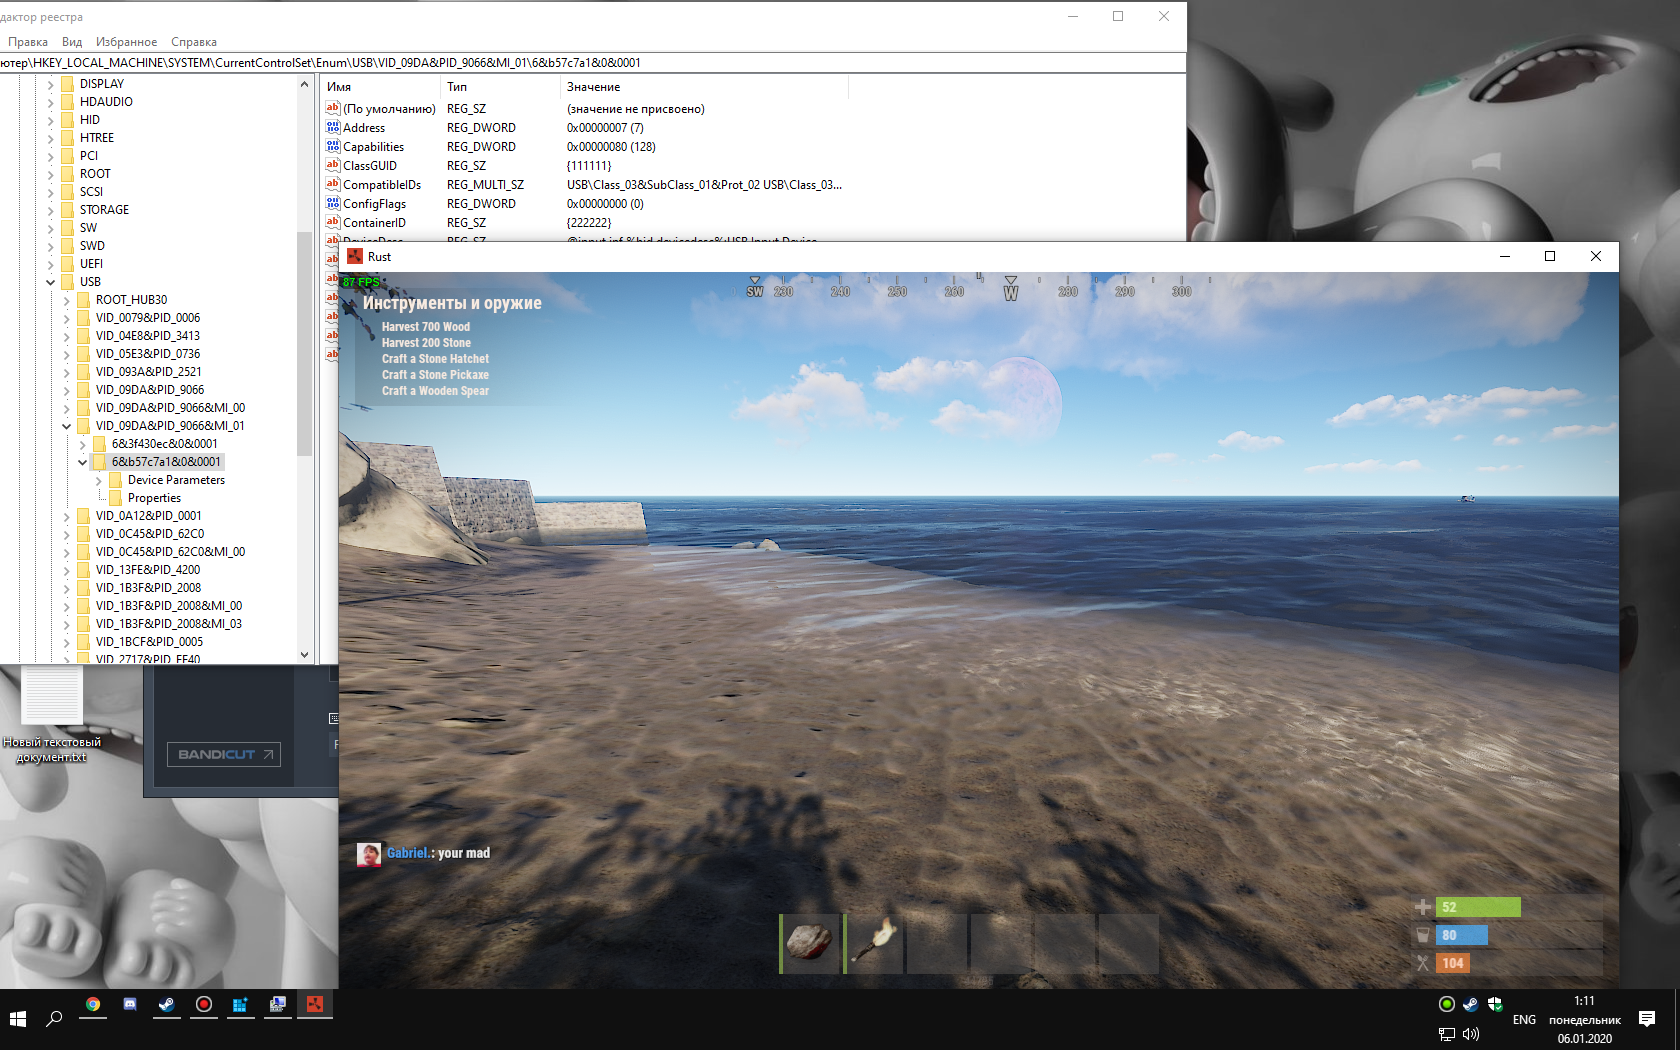The width and height of the screenshot is (1680, 1050).
Task: Open the Избранное menu
Action: 126,42
